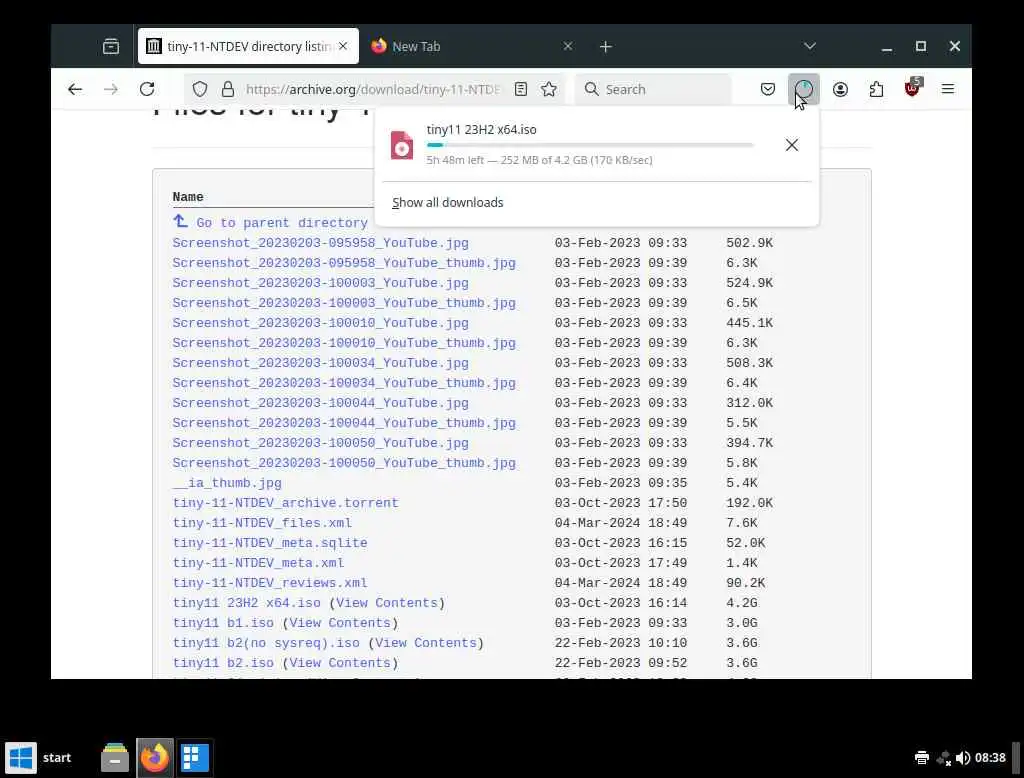Close the New Tab tab
The image size is (1024, 778).
(568, 46)
